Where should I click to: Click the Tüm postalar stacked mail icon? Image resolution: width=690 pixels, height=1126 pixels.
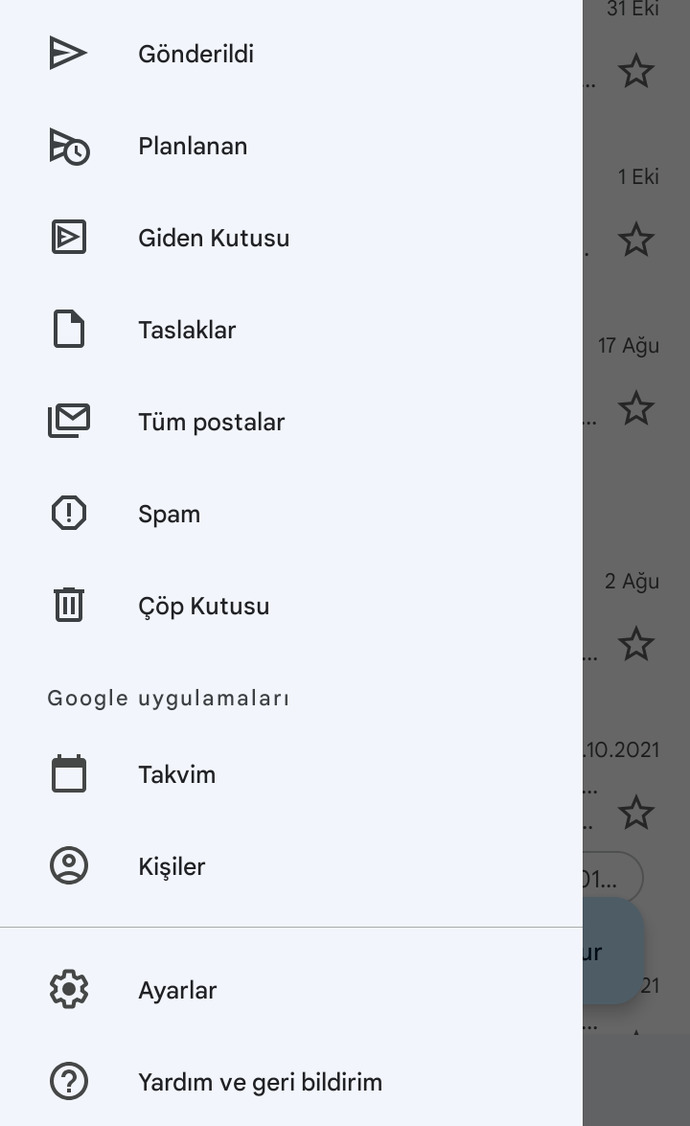(x=69, y=421)
